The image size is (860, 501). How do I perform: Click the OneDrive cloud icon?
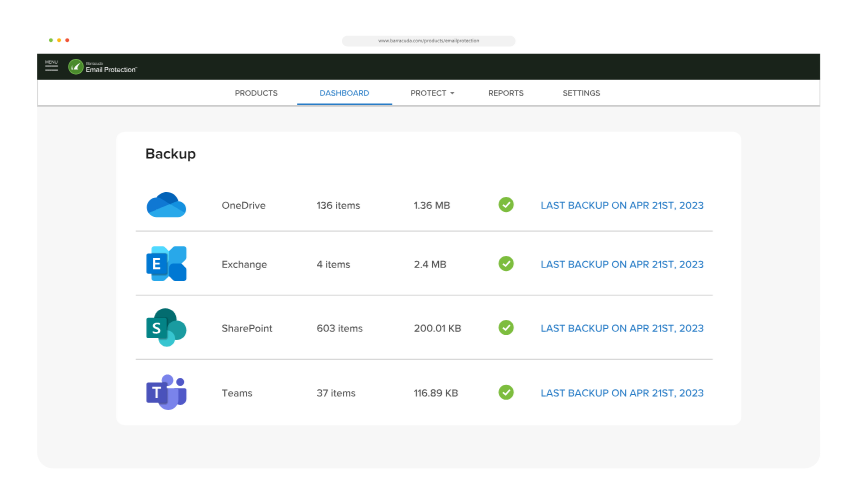coord(166,205)
